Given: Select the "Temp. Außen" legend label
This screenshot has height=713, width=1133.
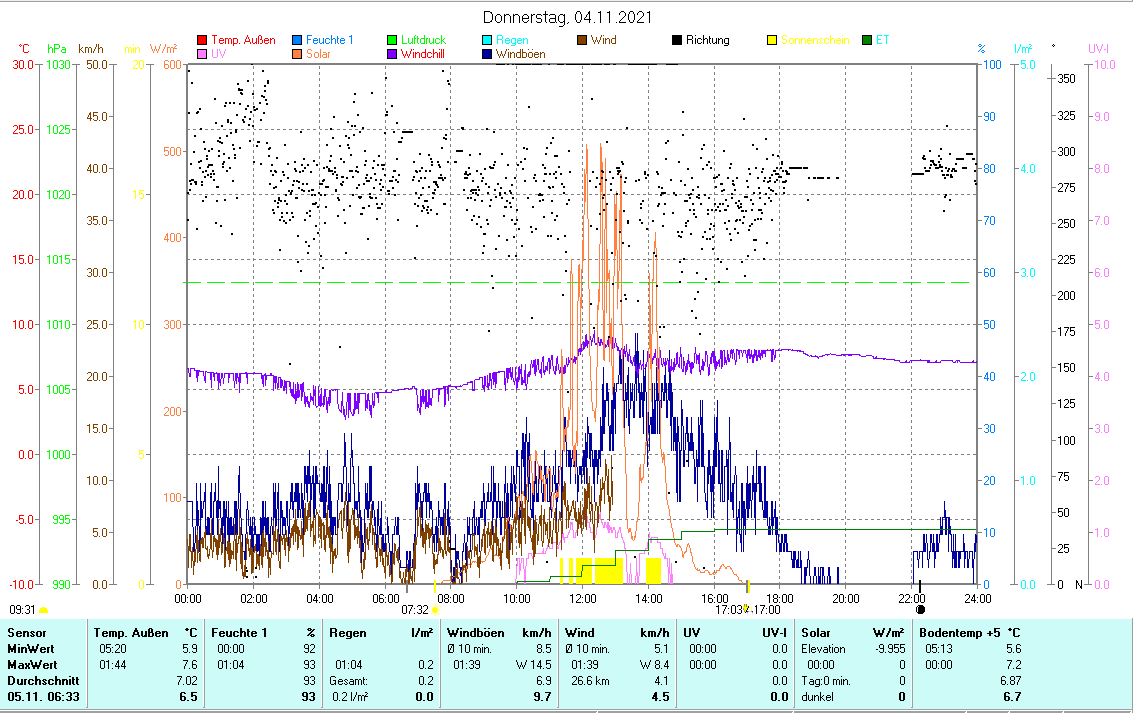Looking at the screenshot, I should coord(244,40).
